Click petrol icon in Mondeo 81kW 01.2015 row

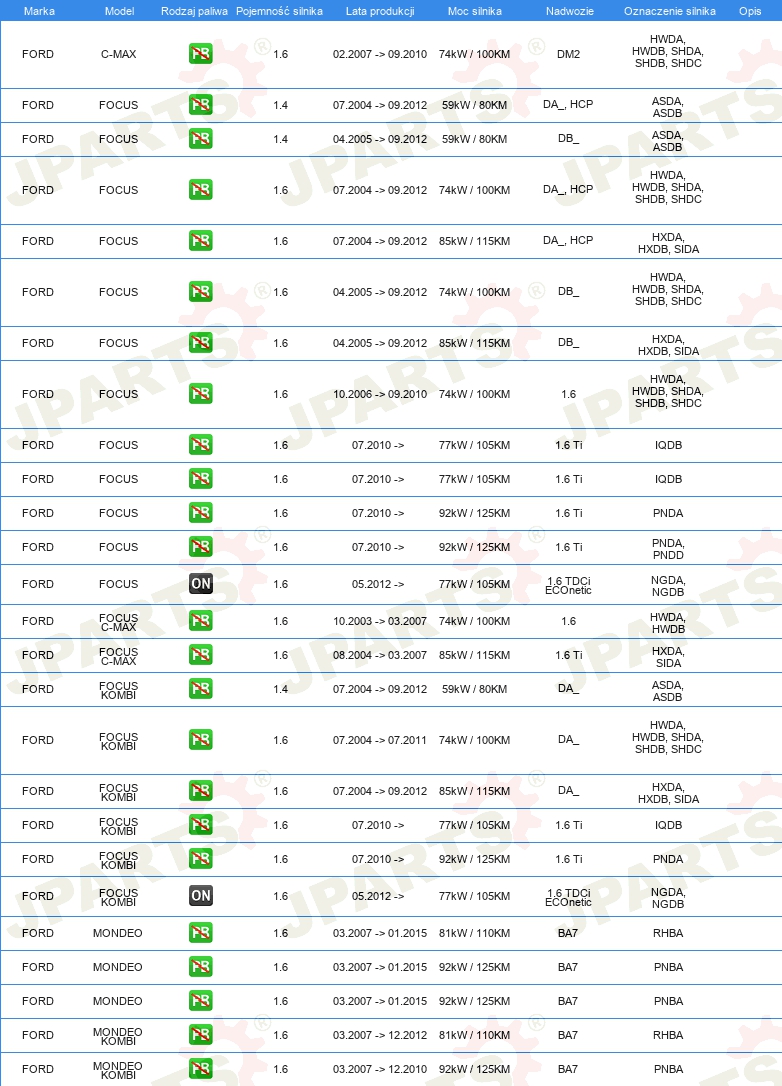(x=200, y=933)
